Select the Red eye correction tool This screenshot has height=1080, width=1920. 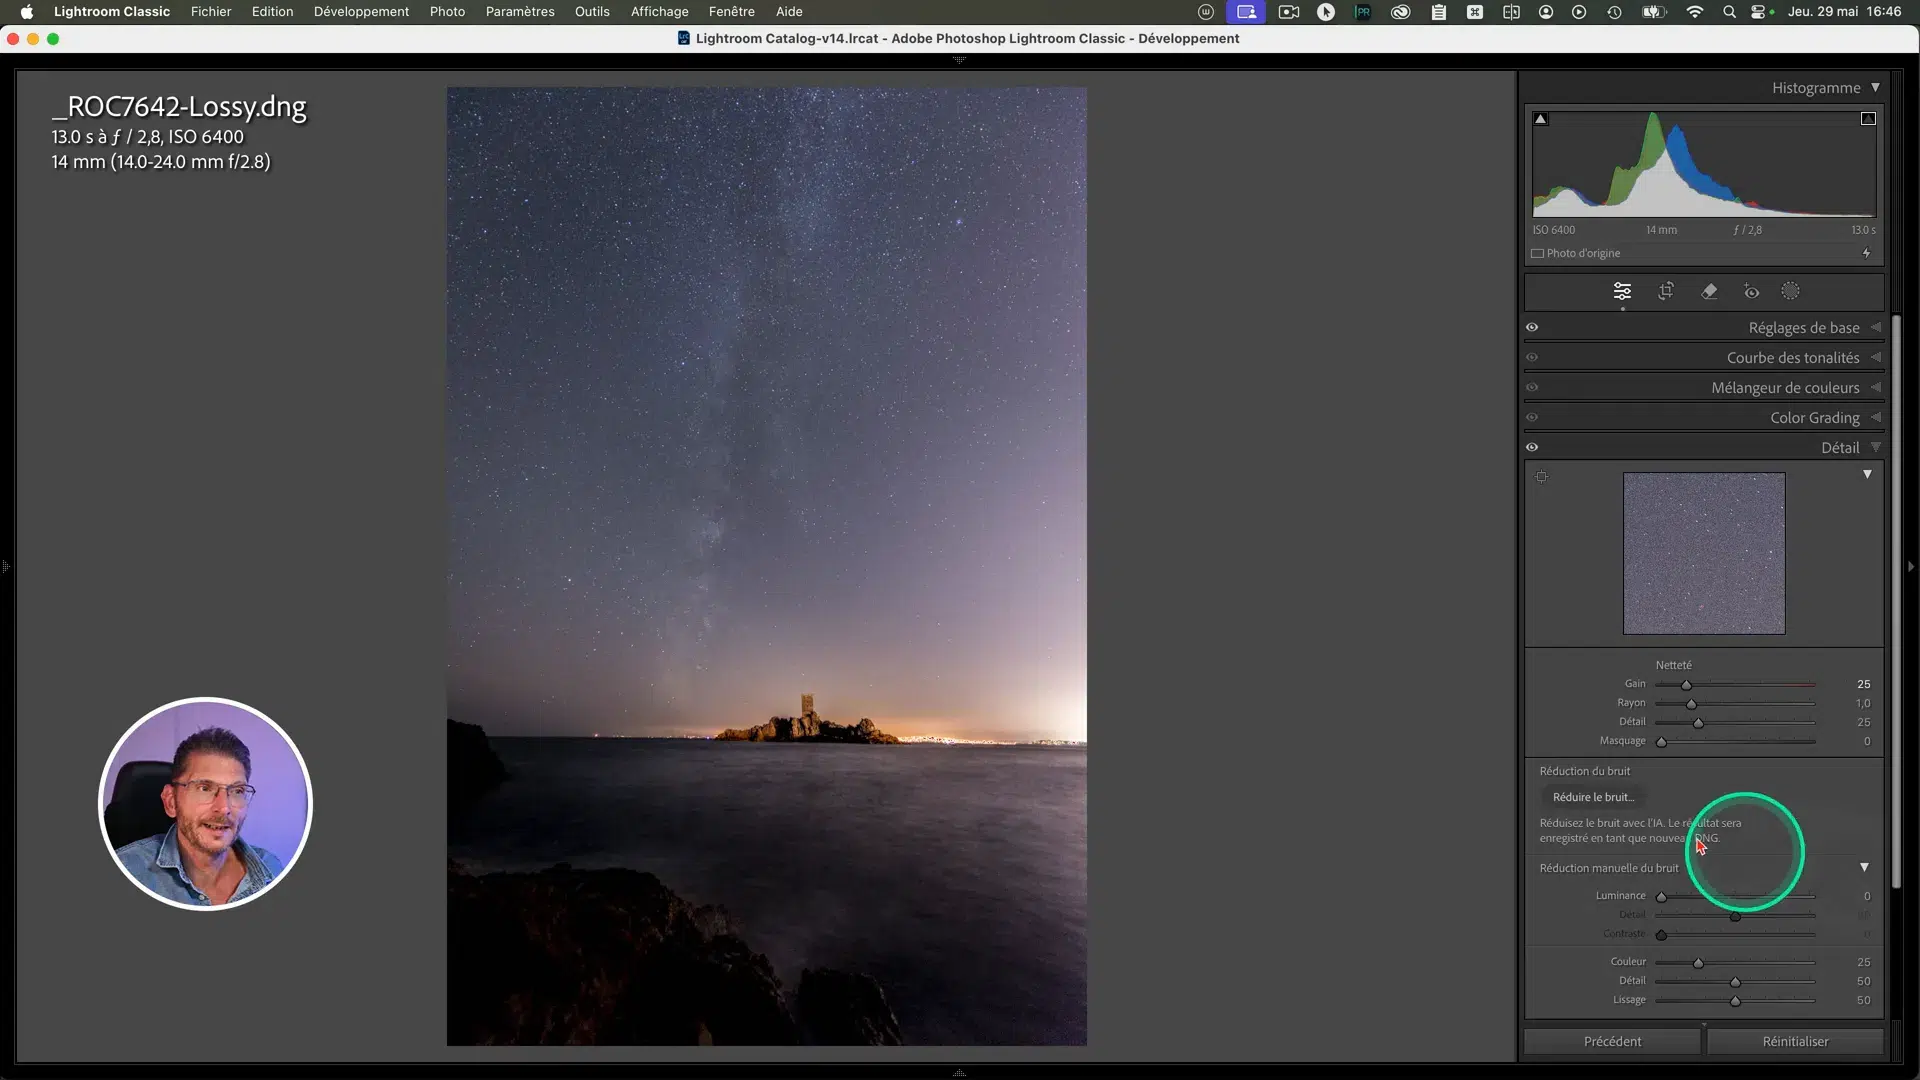[x=1752, y=292]
